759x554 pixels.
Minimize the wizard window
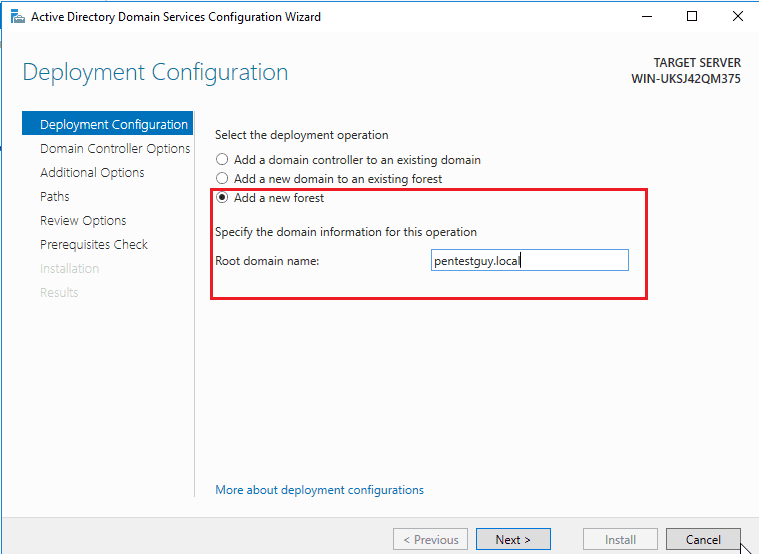click(647, 16)
